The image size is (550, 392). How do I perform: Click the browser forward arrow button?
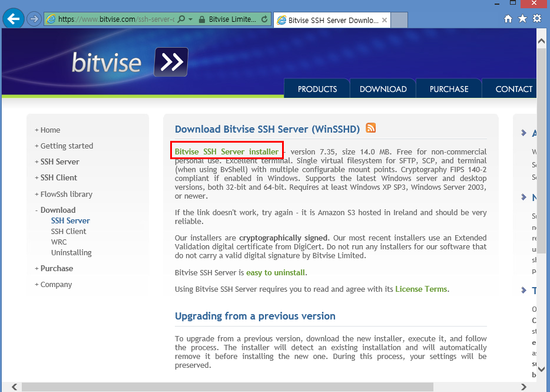34,19
